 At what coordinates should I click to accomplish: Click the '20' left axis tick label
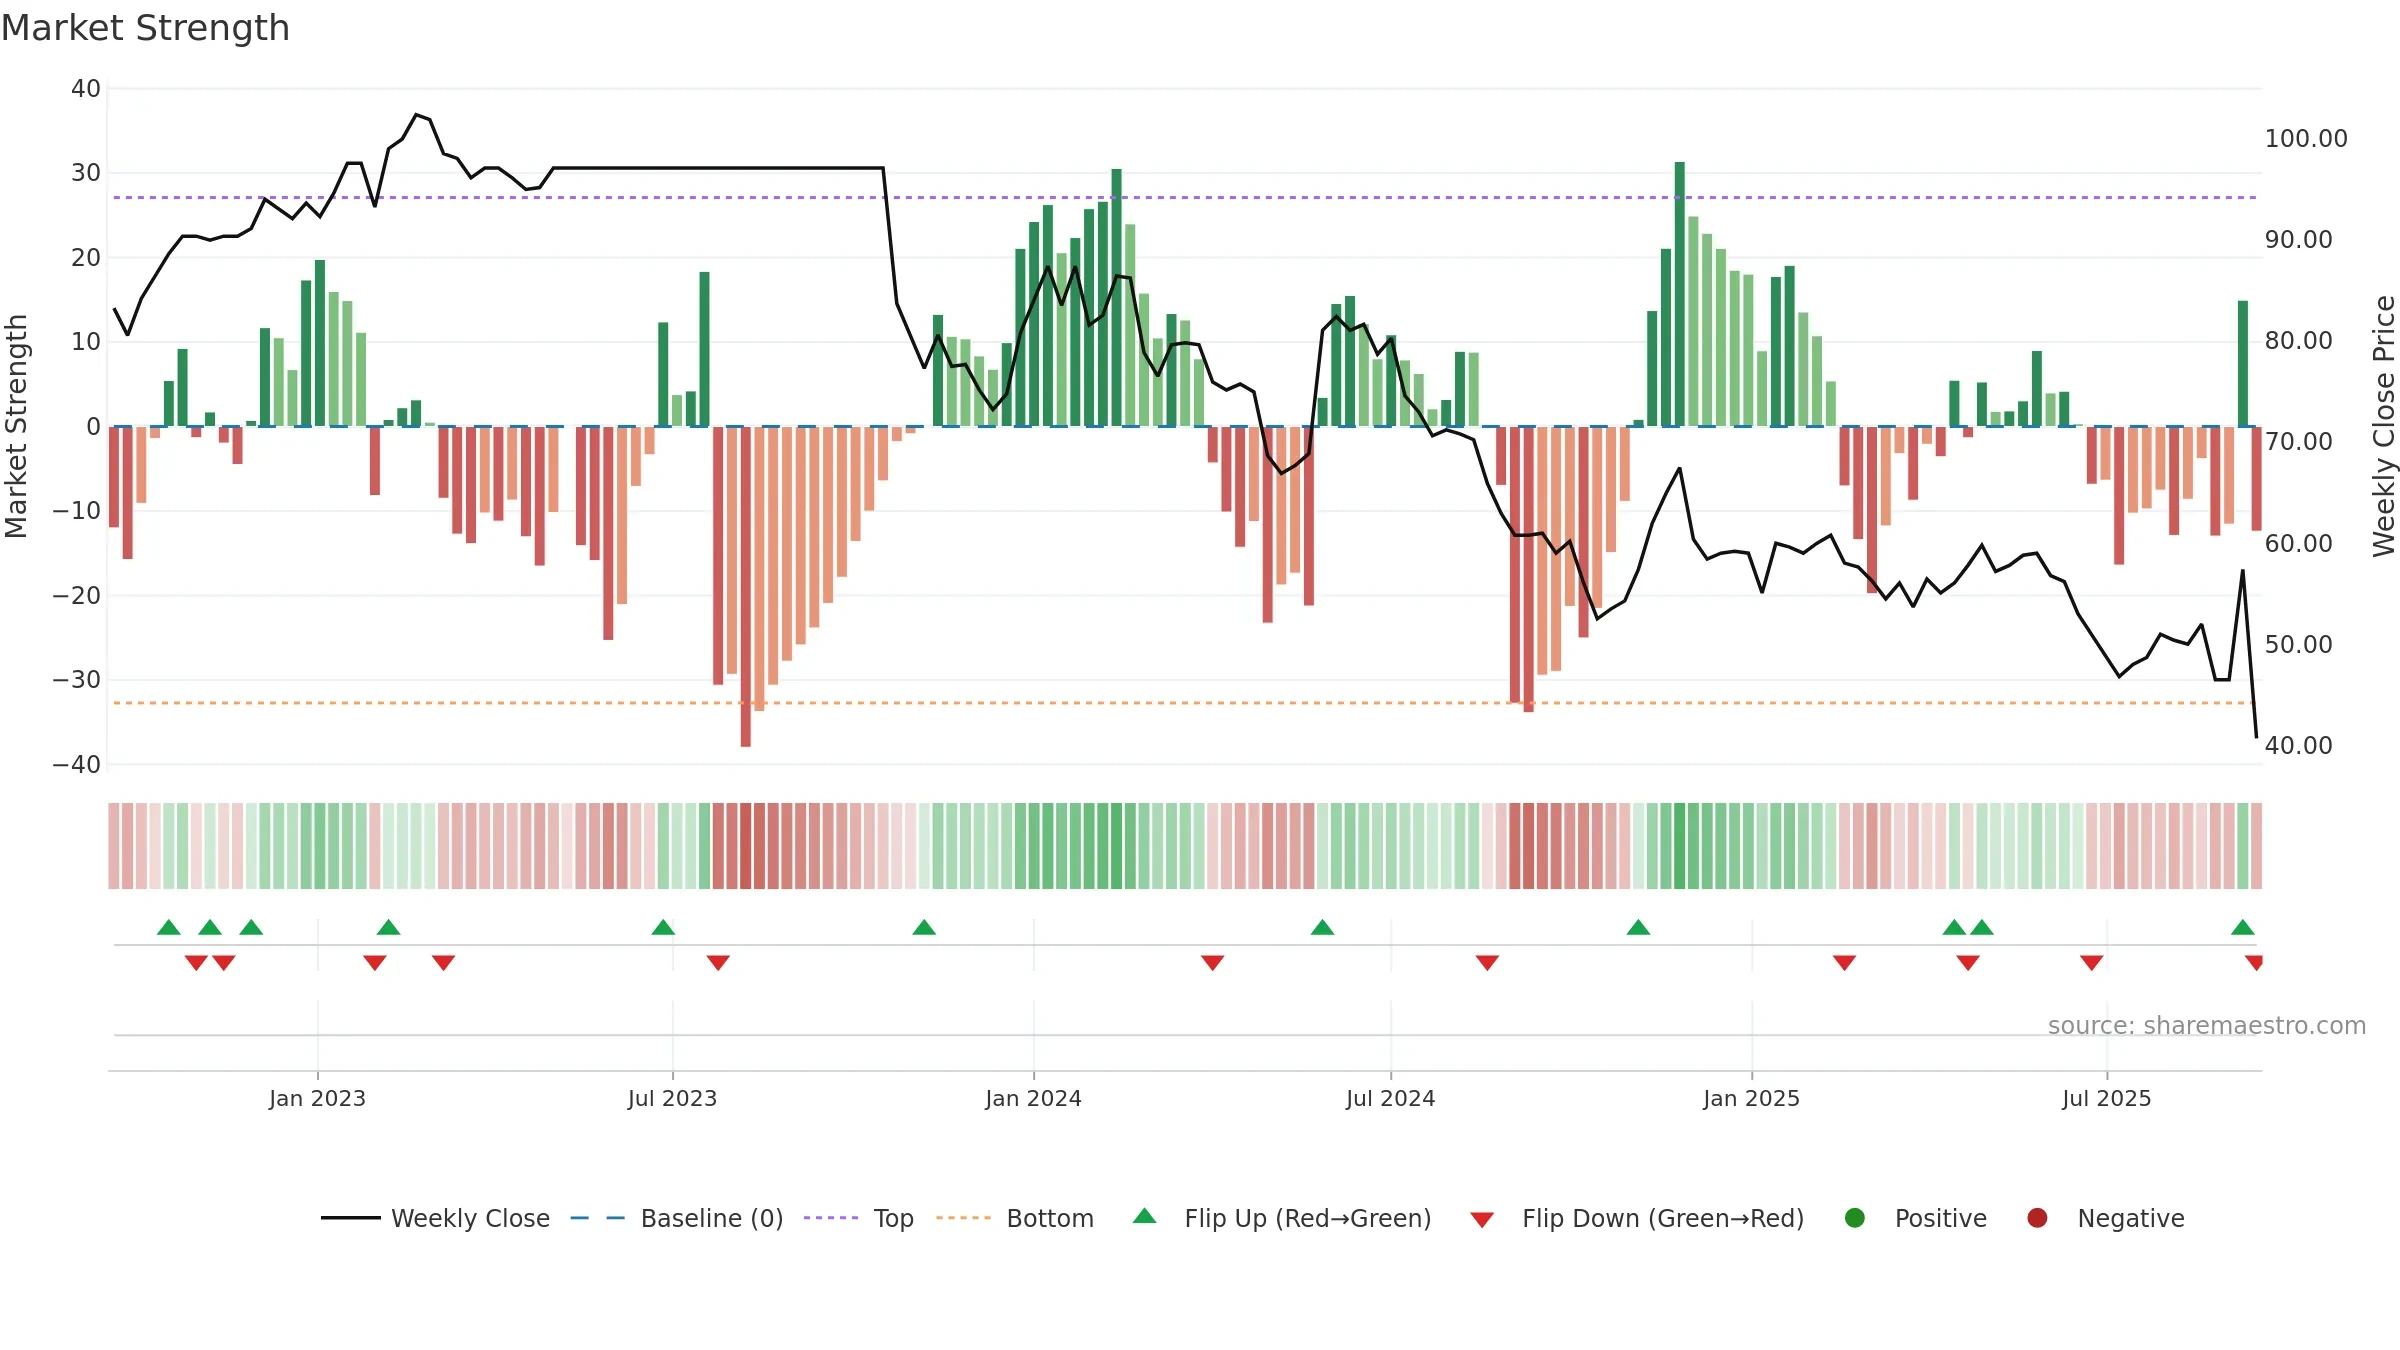tap(85, 257)
